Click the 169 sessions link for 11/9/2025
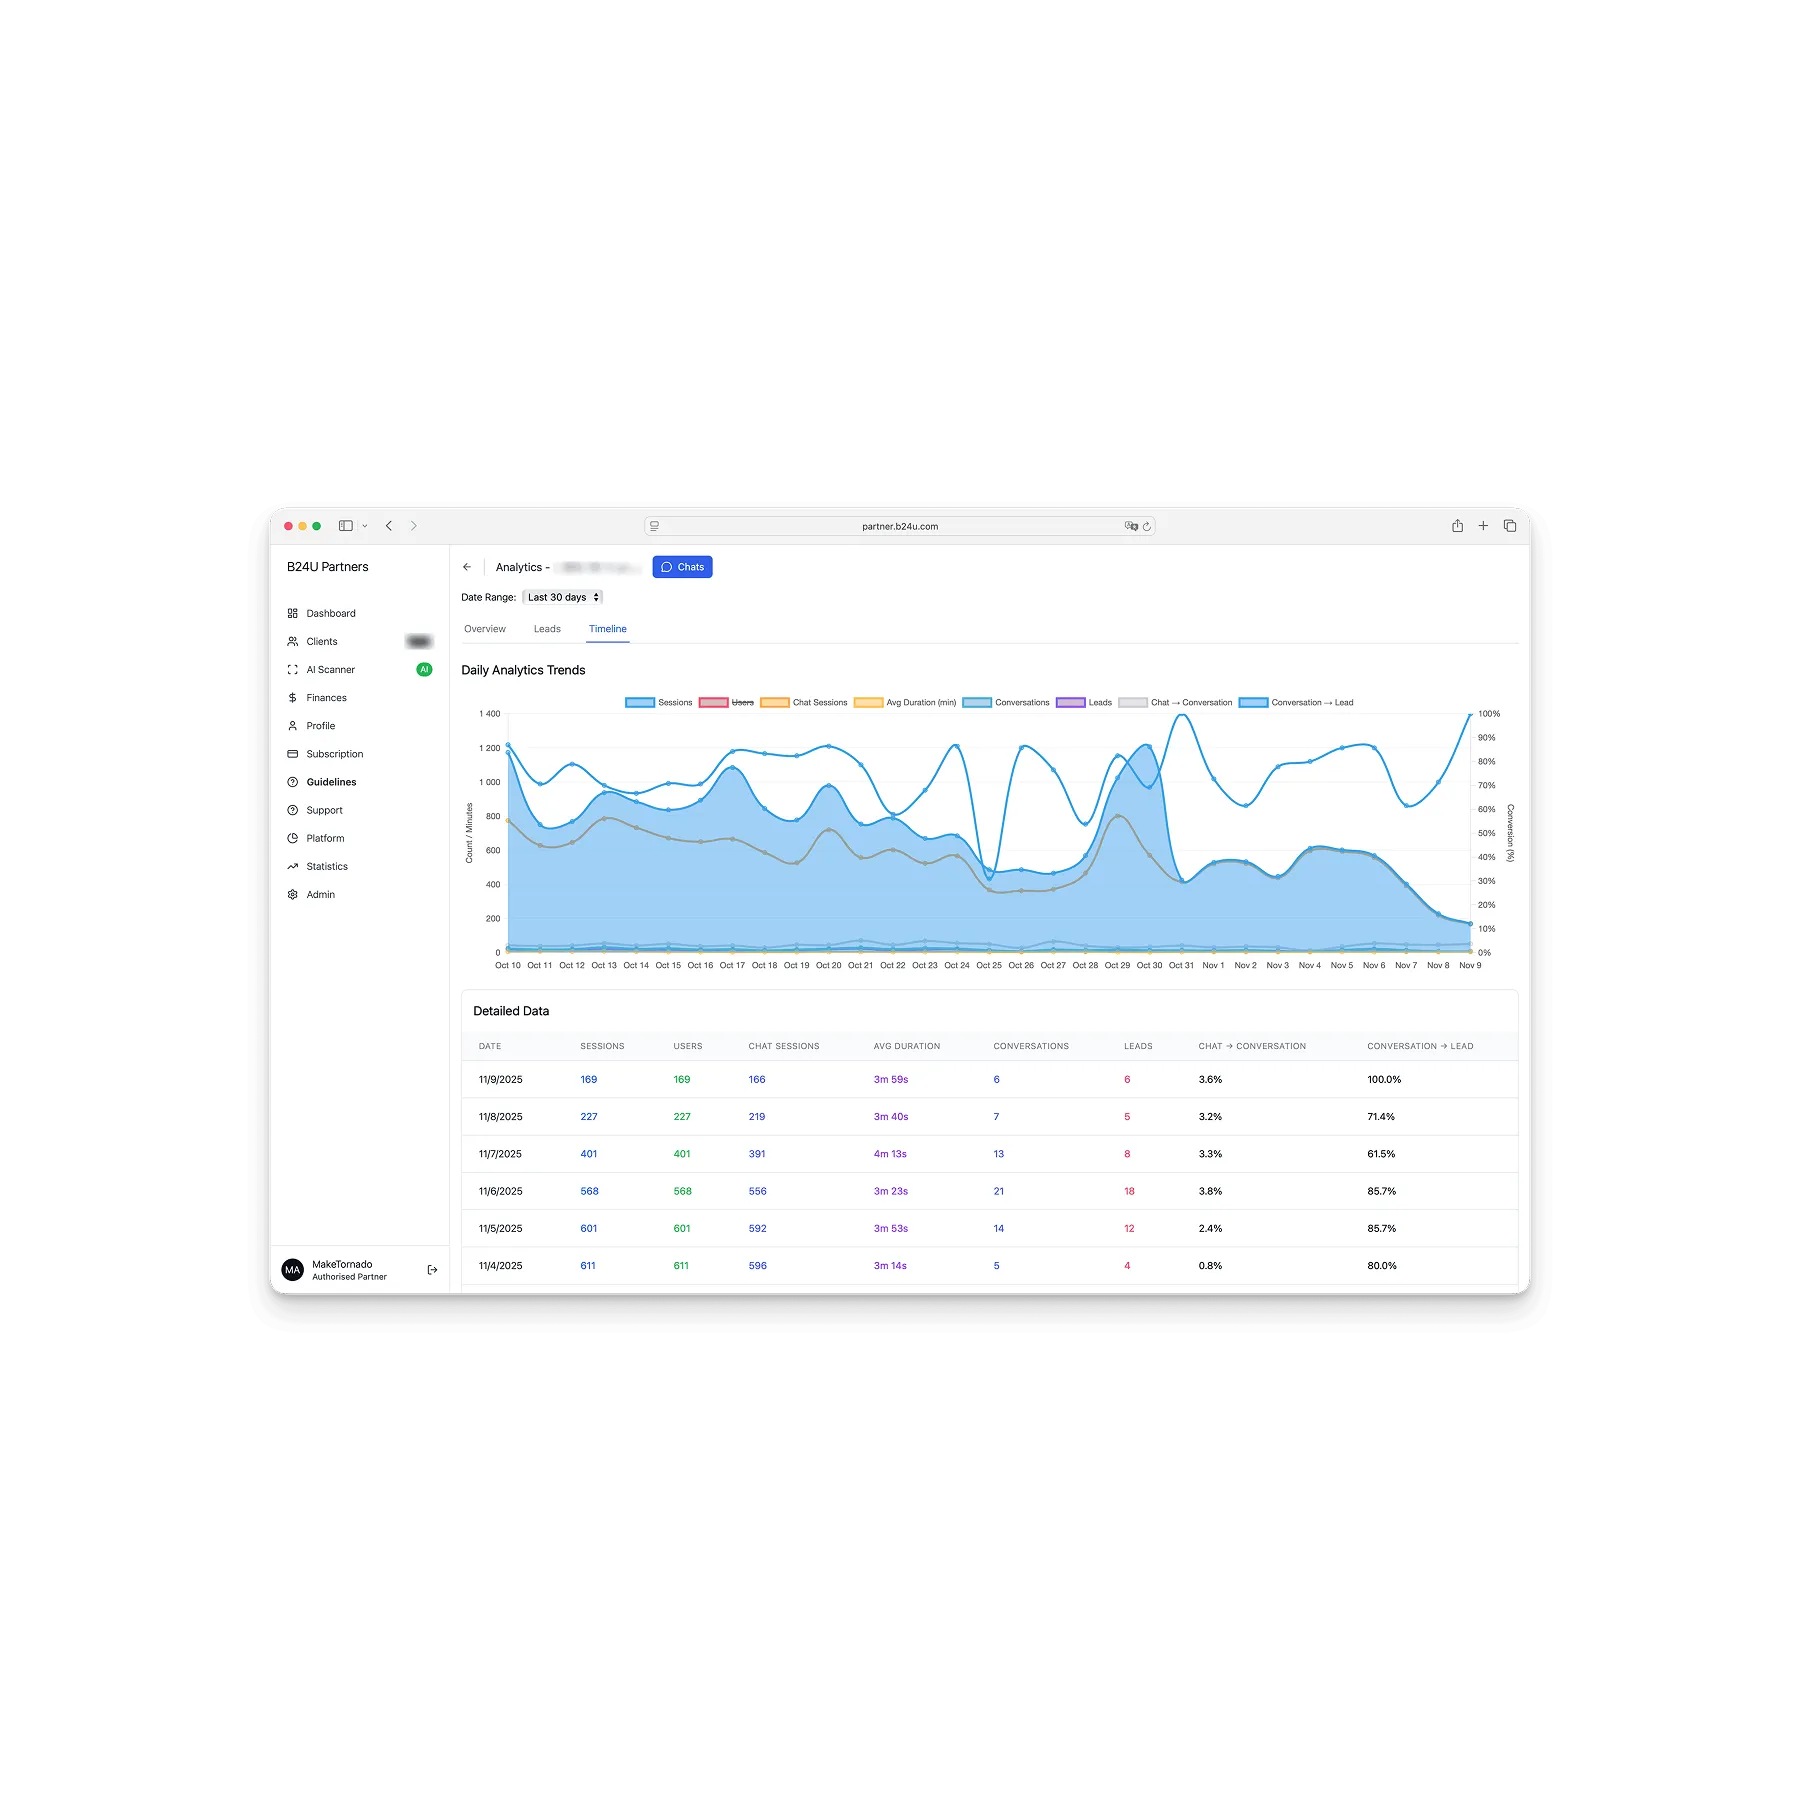 coord(589,1079)
